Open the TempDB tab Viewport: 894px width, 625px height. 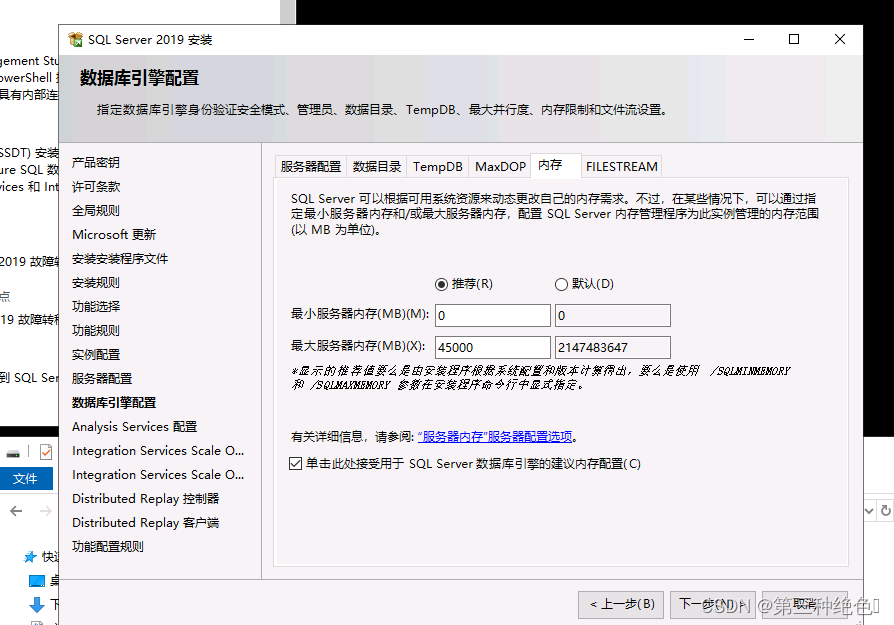pyautogui.click(x=438, y=167)
